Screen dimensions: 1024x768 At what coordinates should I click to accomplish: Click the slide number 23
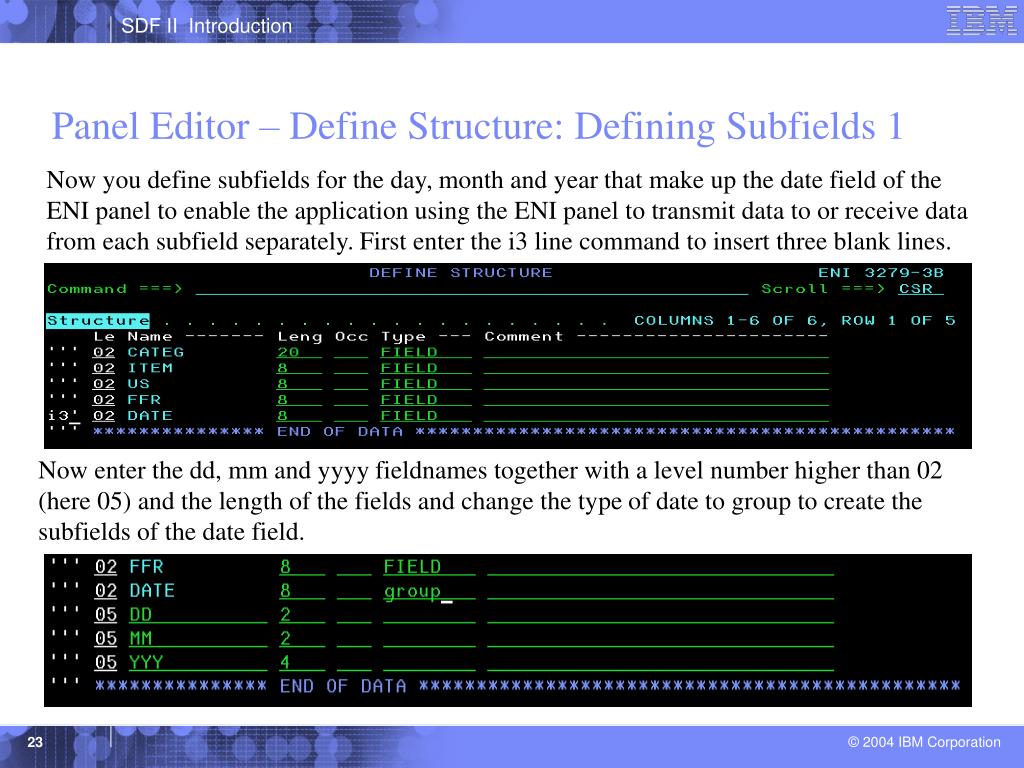pyautogui.click(x=35, y=742)
